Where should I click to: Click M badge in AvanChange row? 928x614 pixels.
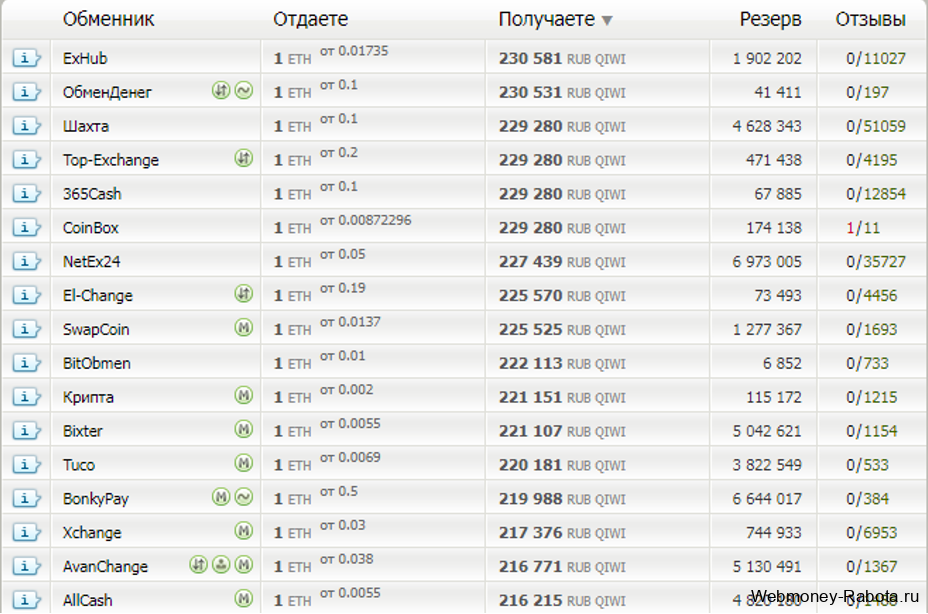[x=244, y=565]
